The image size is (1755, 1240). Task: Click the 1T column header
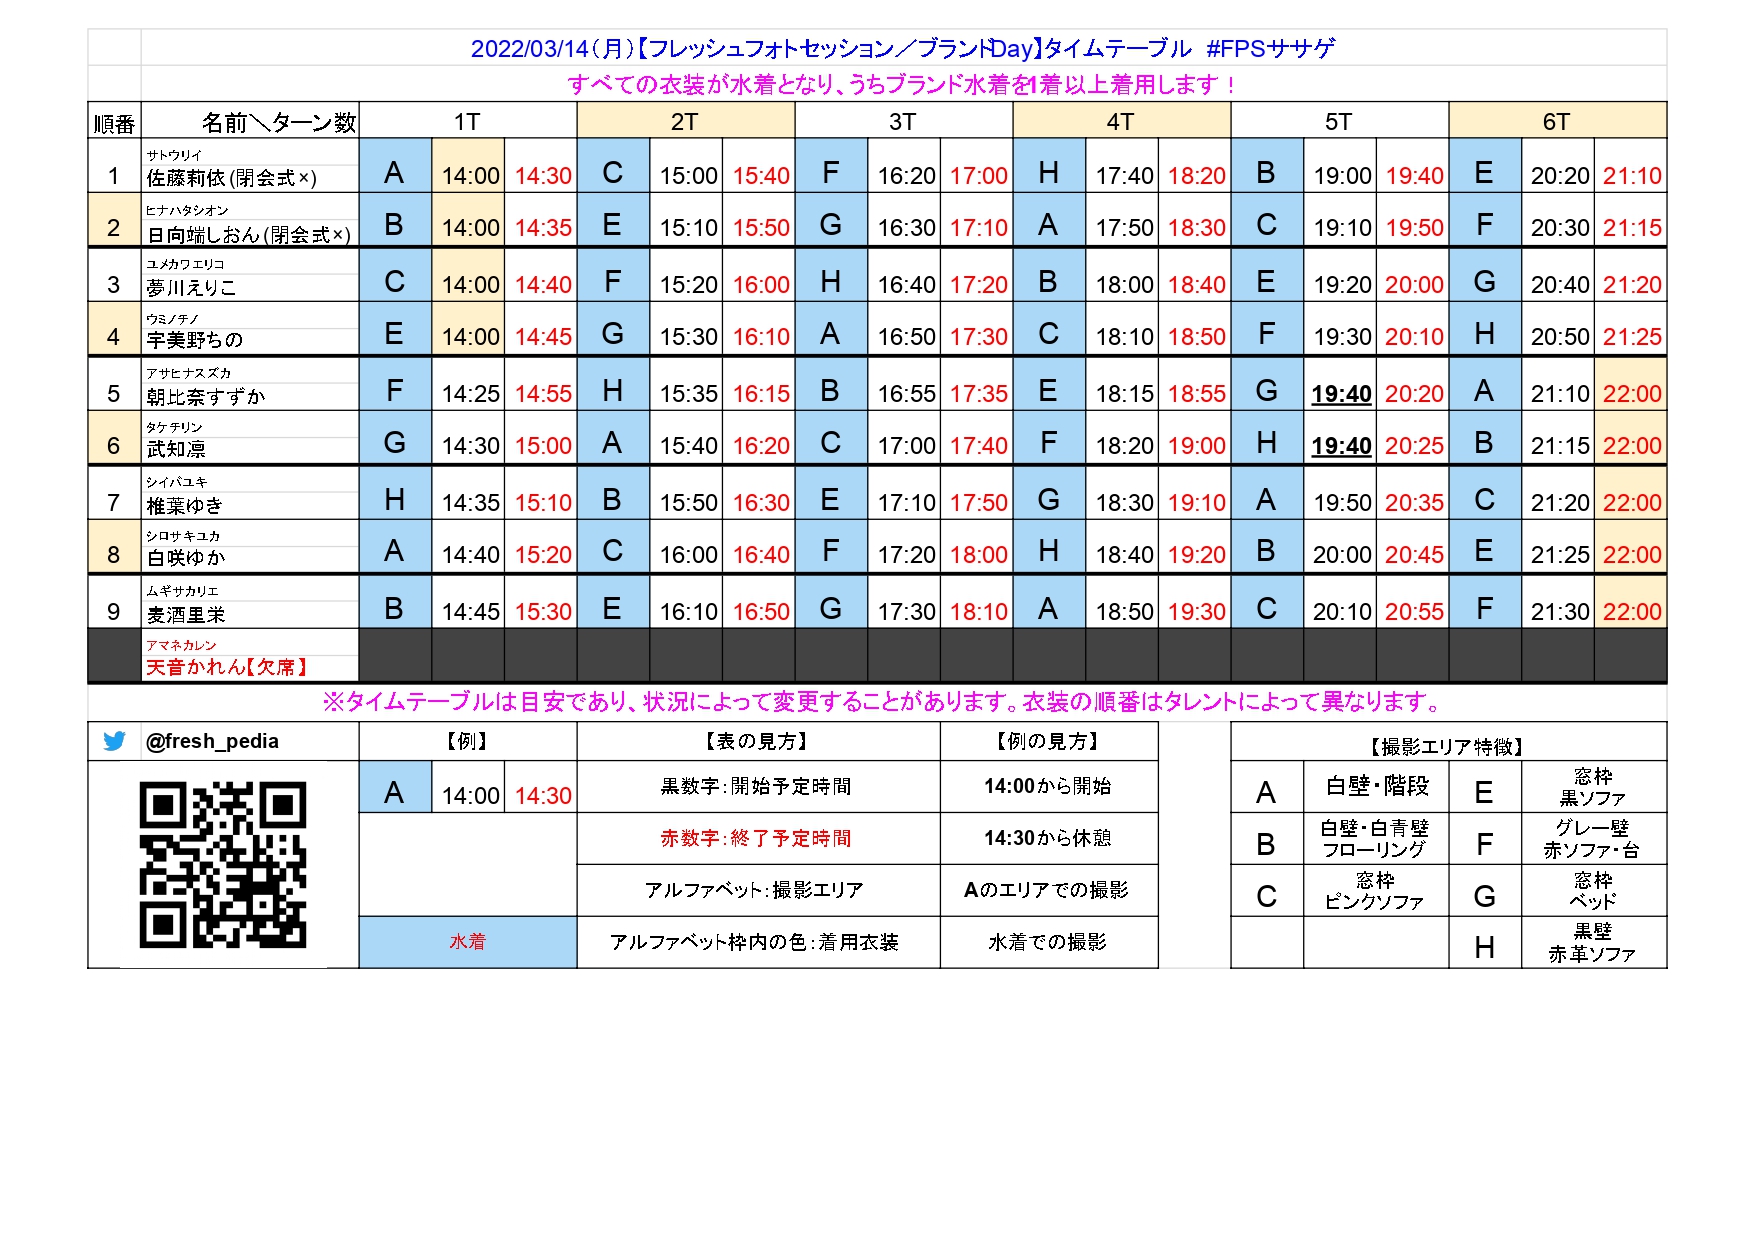coord(467,122)
